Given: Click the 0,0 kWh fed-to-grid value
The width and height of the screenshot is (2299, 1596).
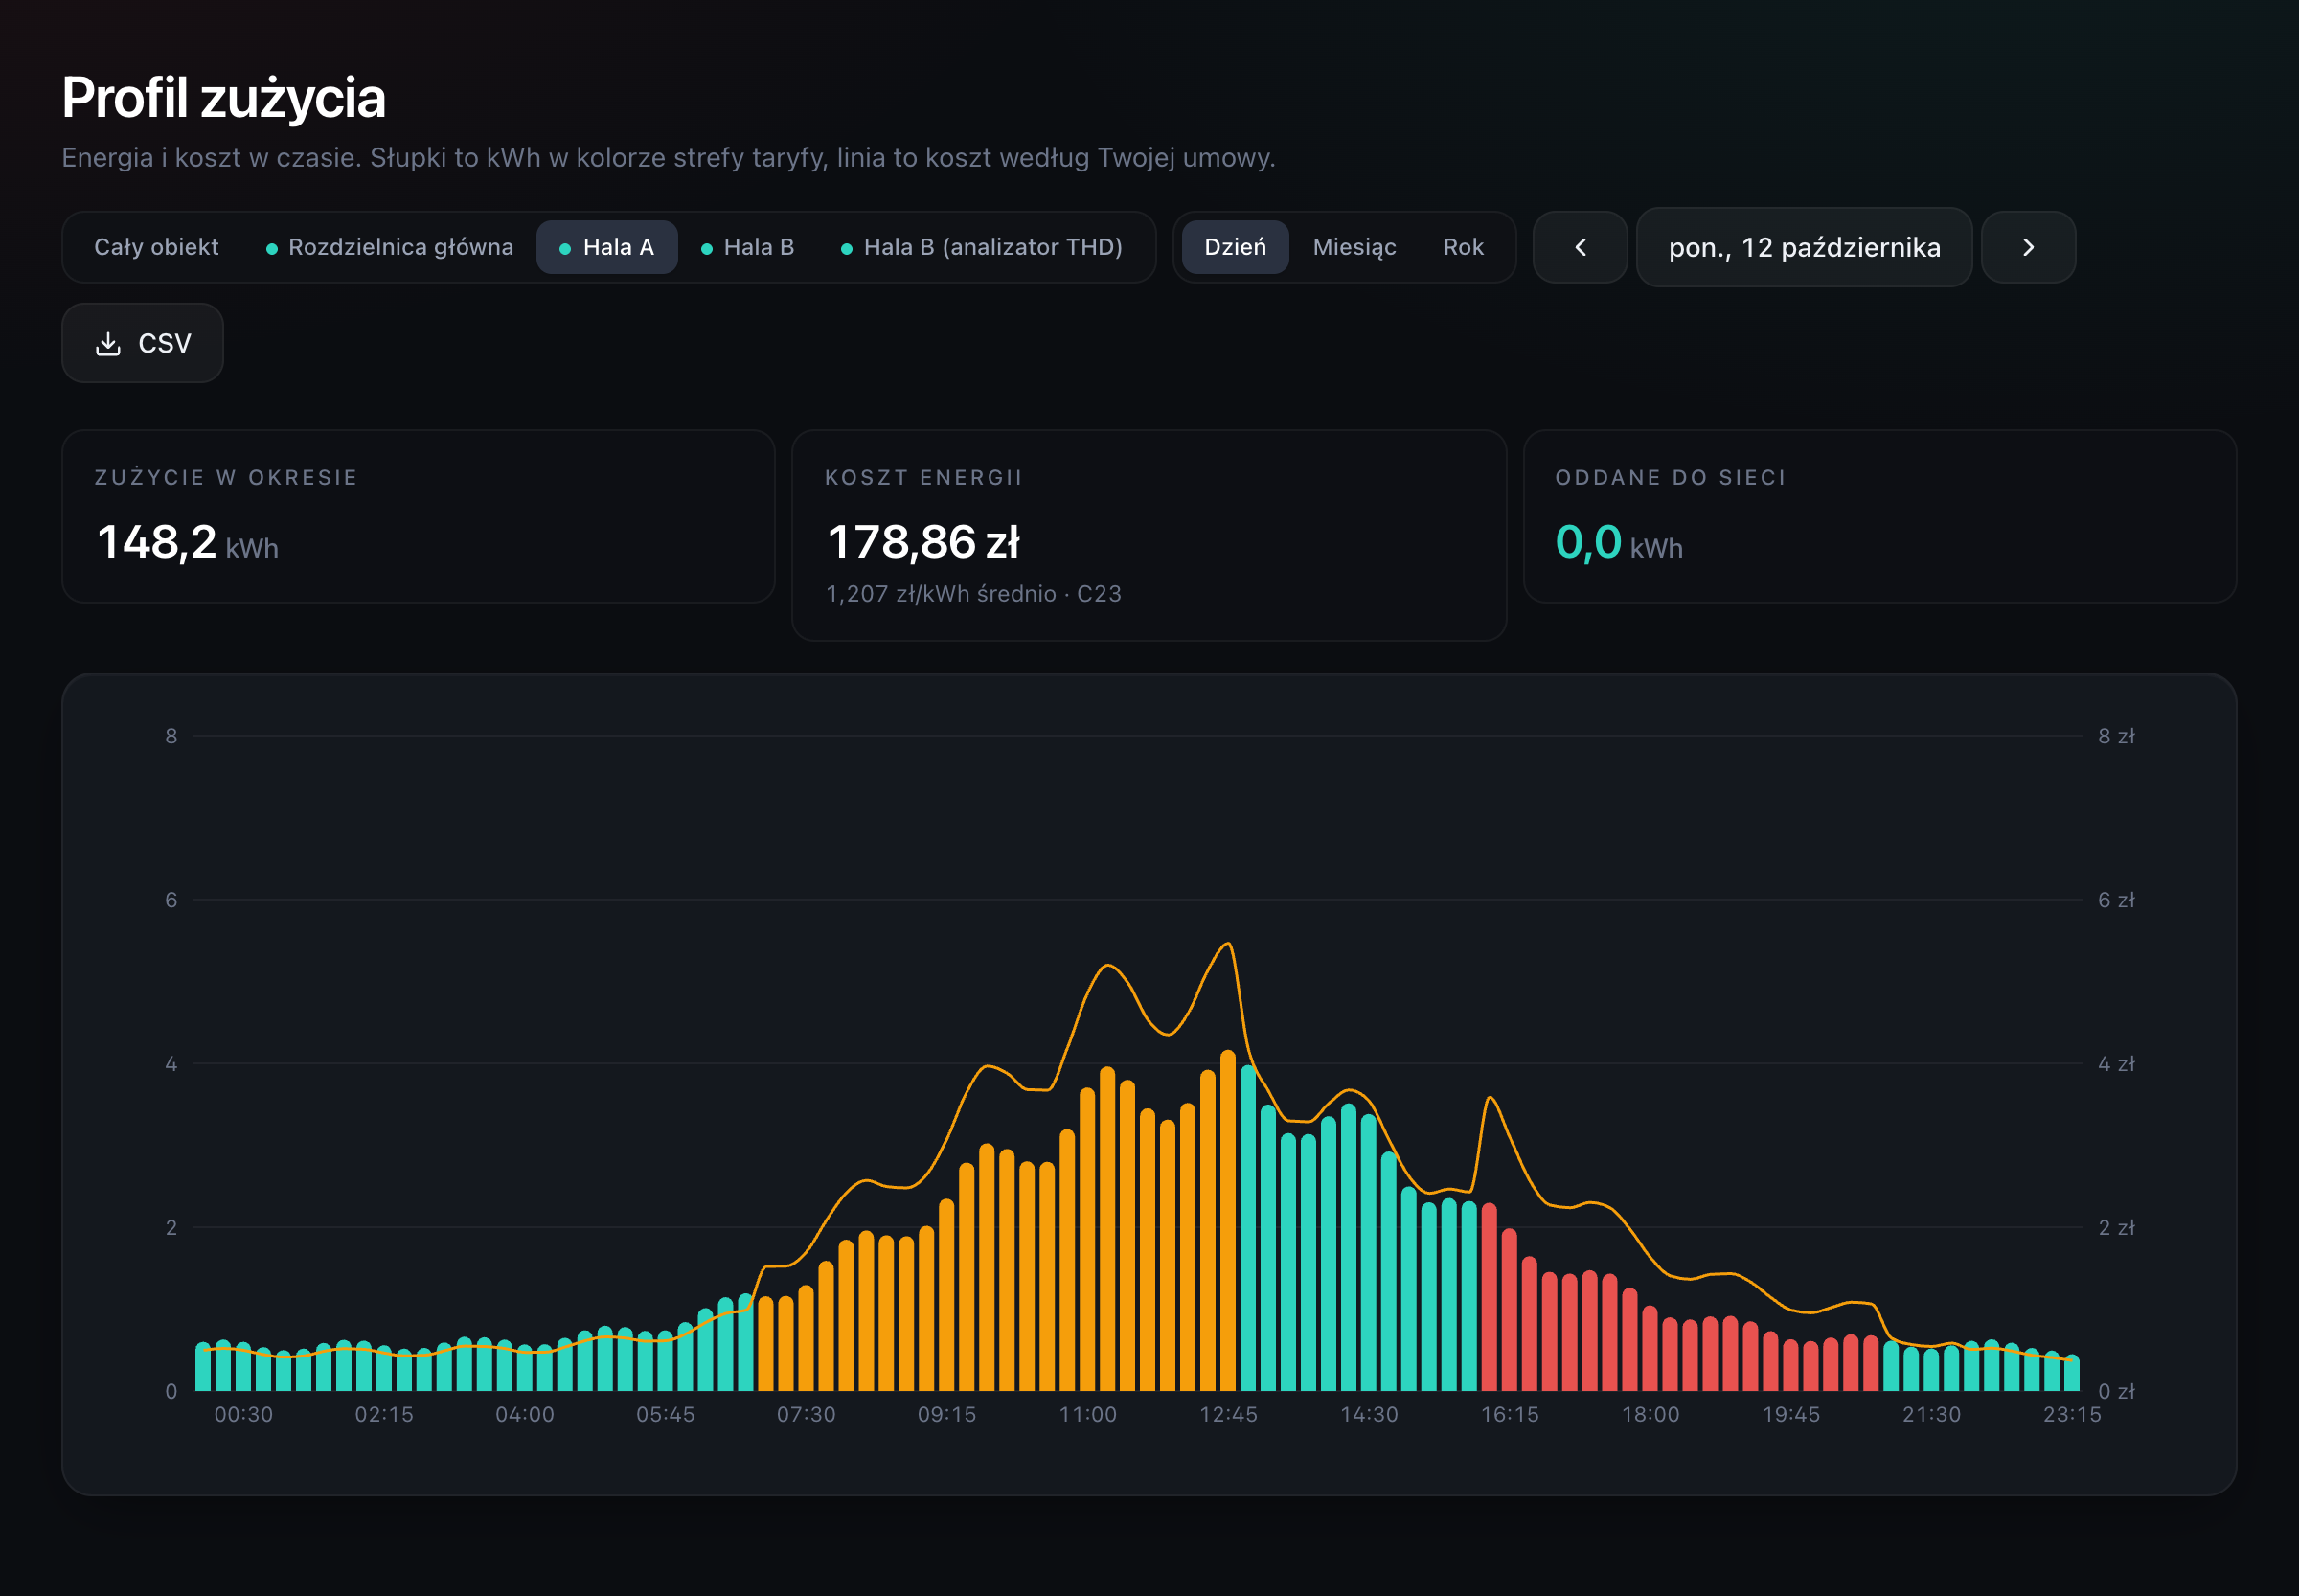Looking at the screenshot, I should pyautogui.click(x=1619, y=542).
